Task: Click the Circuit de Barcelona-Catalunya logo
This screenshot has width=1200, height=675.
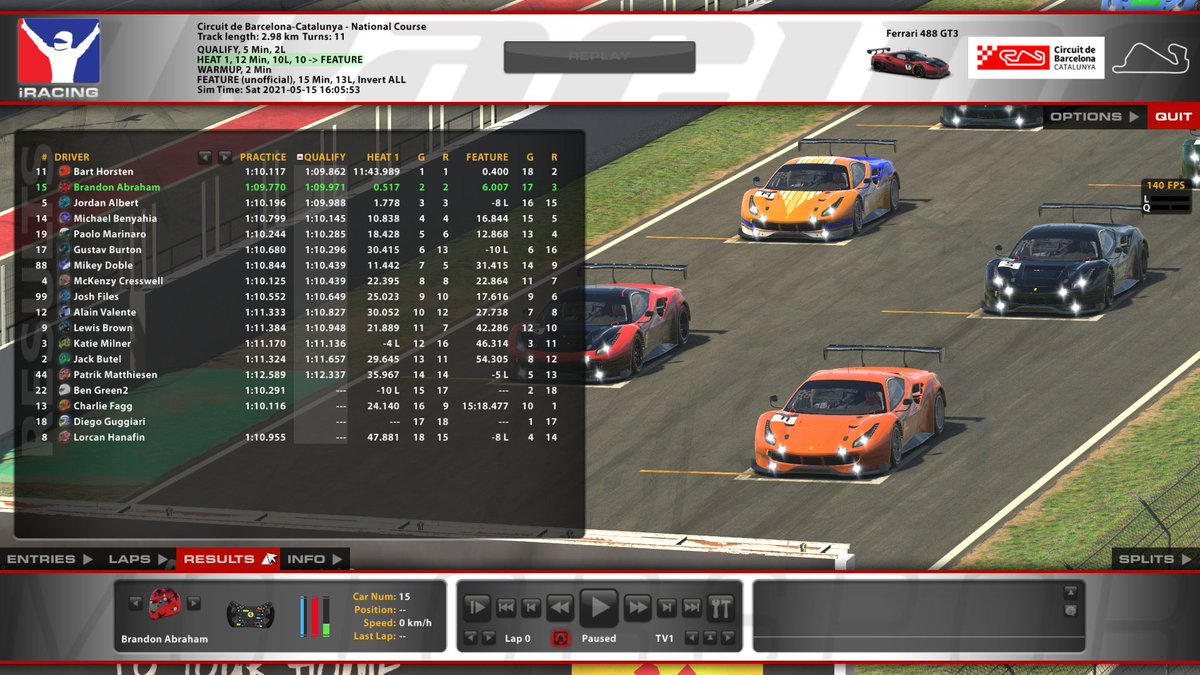Action: (1035, 58)
